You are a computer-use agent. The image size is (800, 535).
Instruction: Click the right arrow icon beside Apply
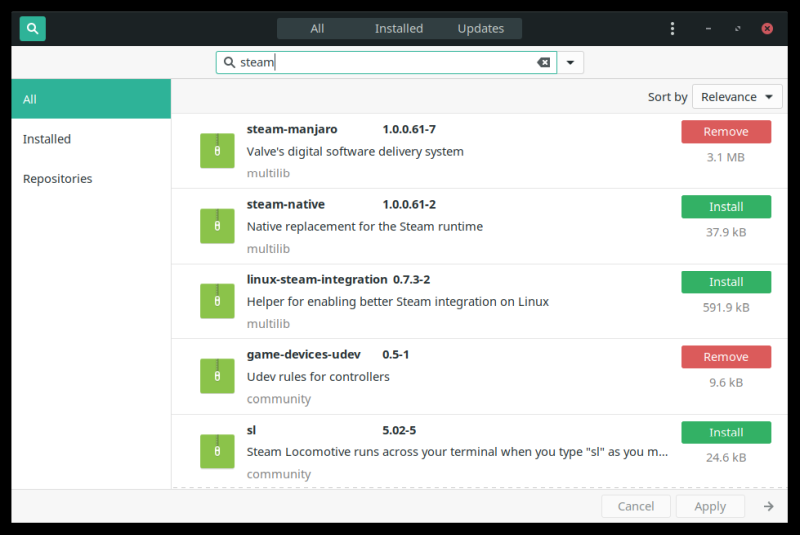768,506
